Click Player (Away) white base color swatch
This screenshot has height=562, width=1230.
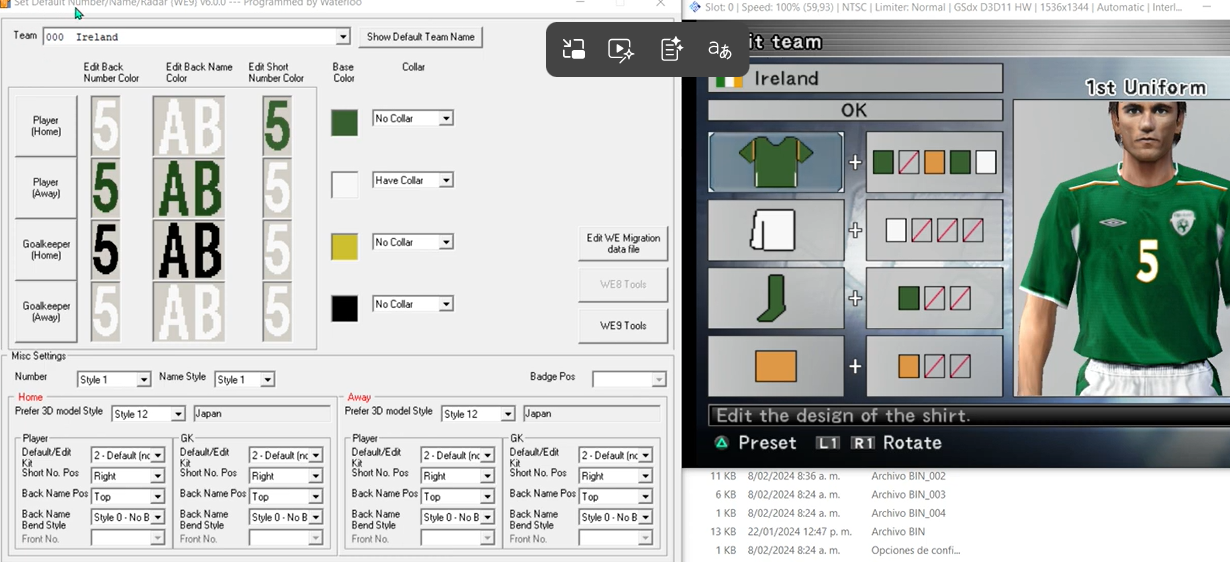[x=344, y=185]
